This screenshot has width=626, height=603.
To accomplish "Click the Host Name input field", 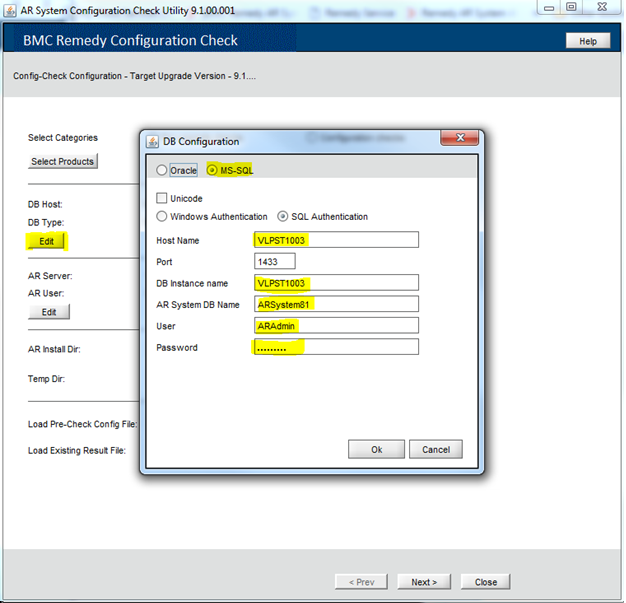I will (x=336, y=240).
